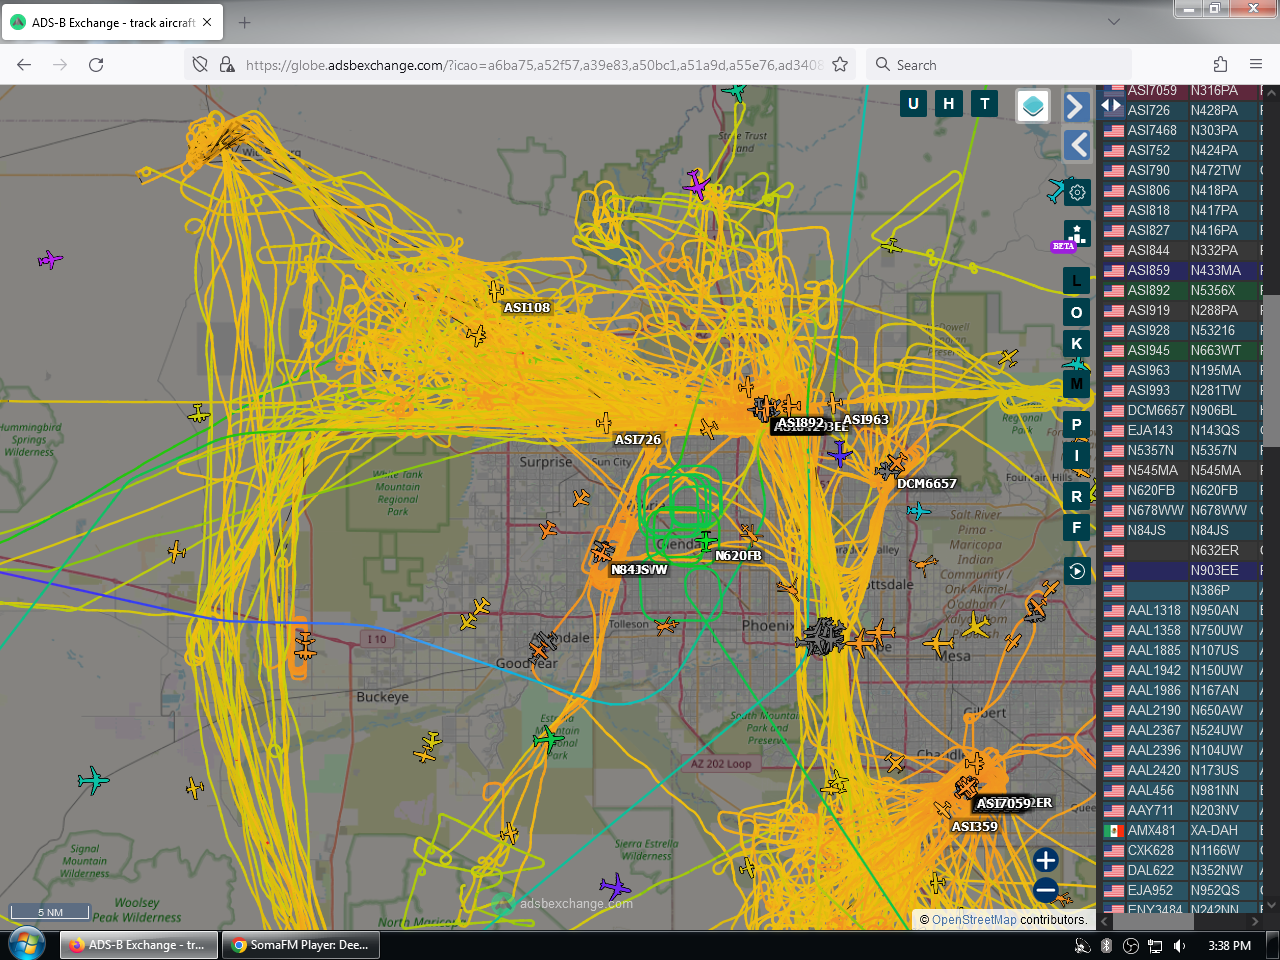
Task: Open the Windows Start button
Action: [x=26, y=944]
